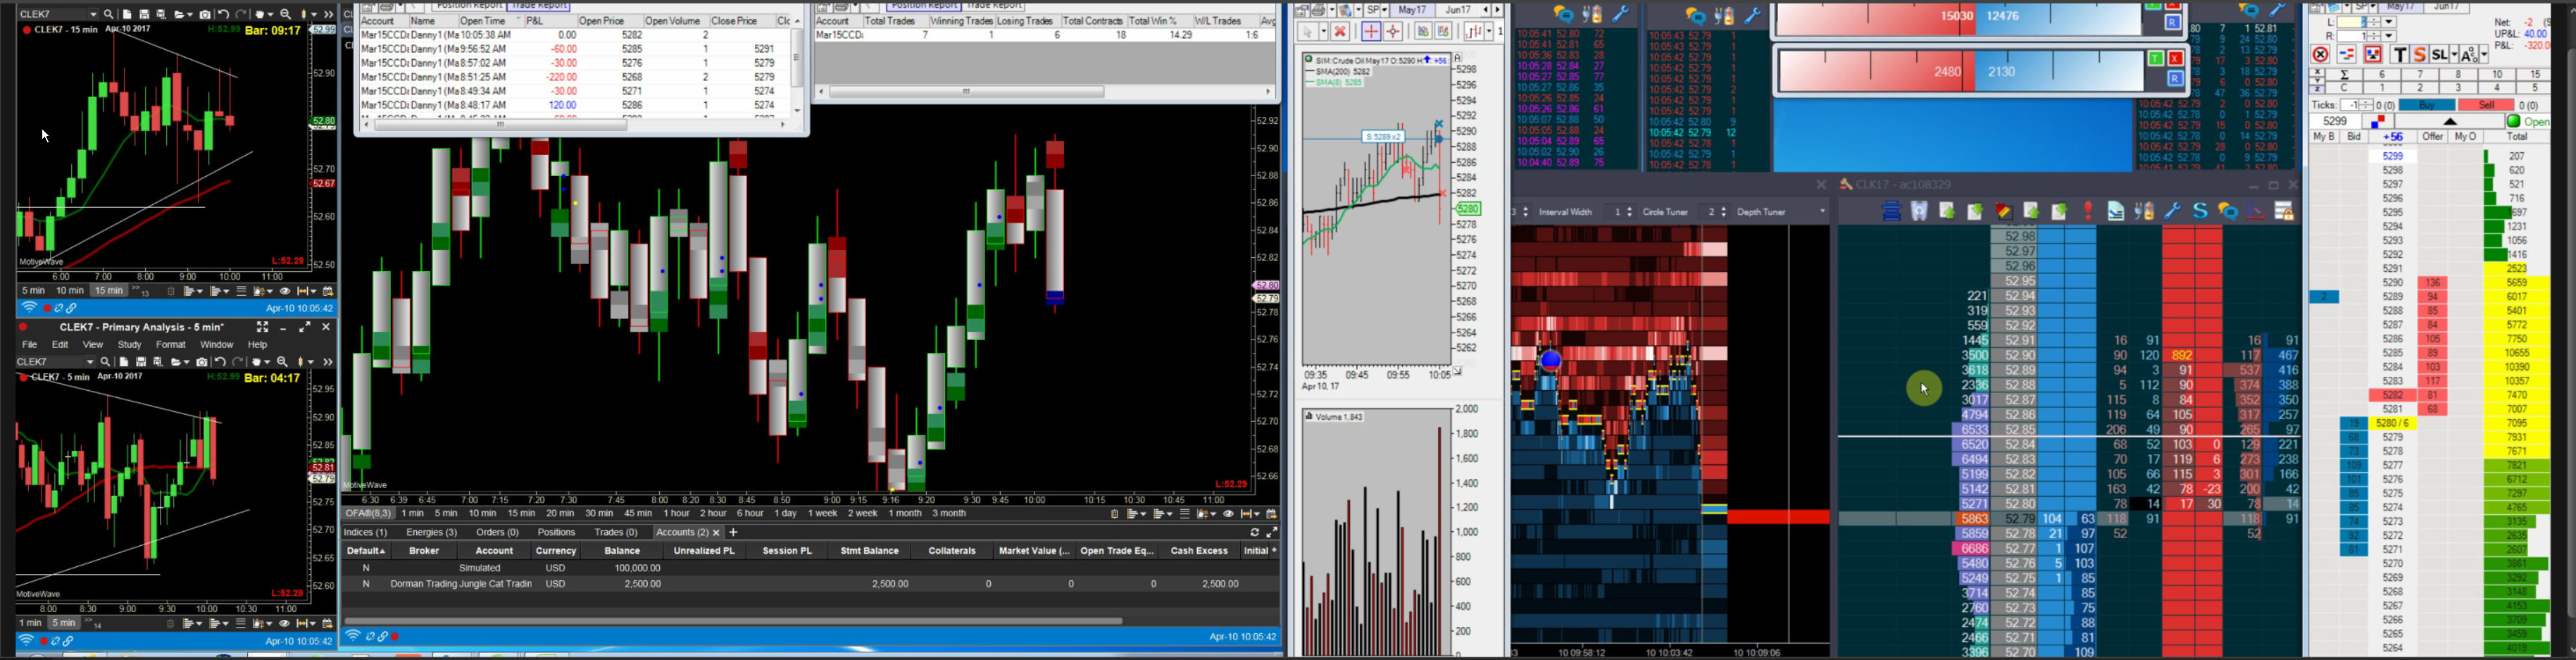Click the Buy button in DOM ladder

click(x=2427, y=105)
